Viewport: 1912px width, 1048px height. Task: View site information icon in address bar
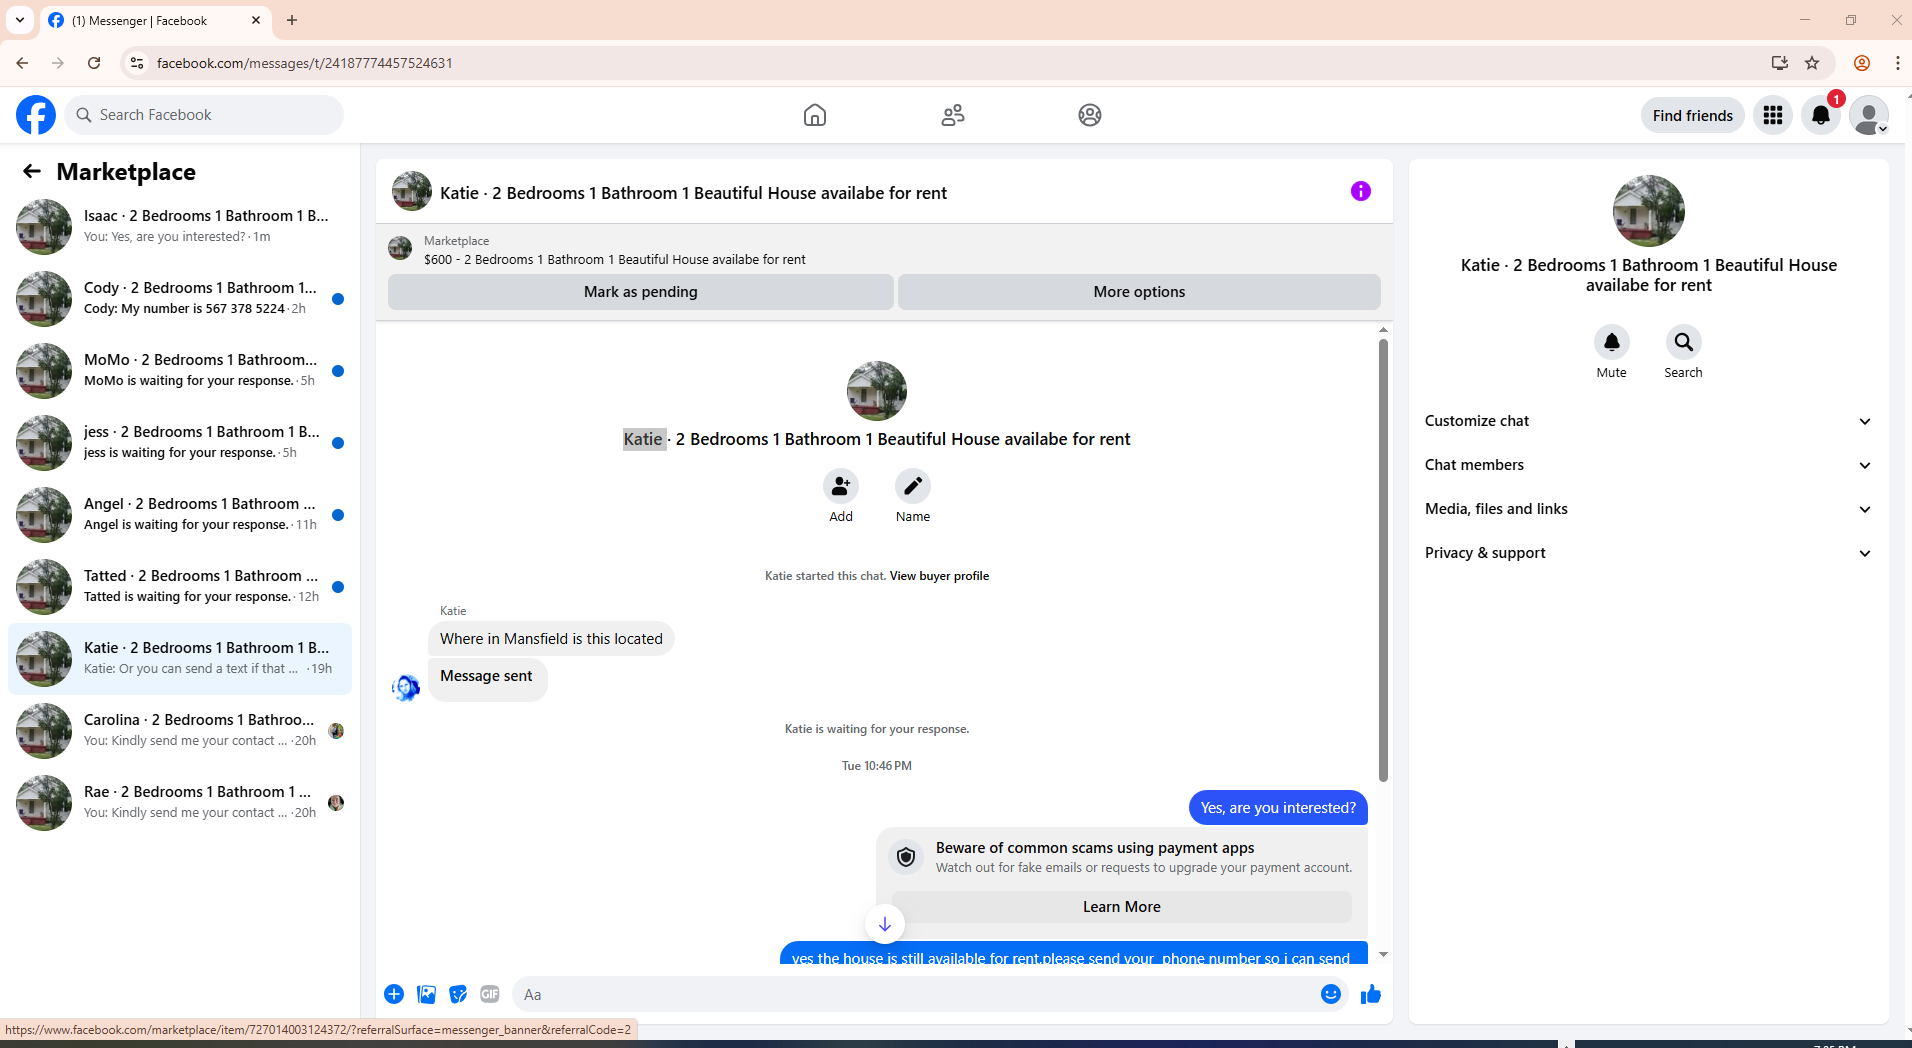pyautogui.click(x=137, y=63)
